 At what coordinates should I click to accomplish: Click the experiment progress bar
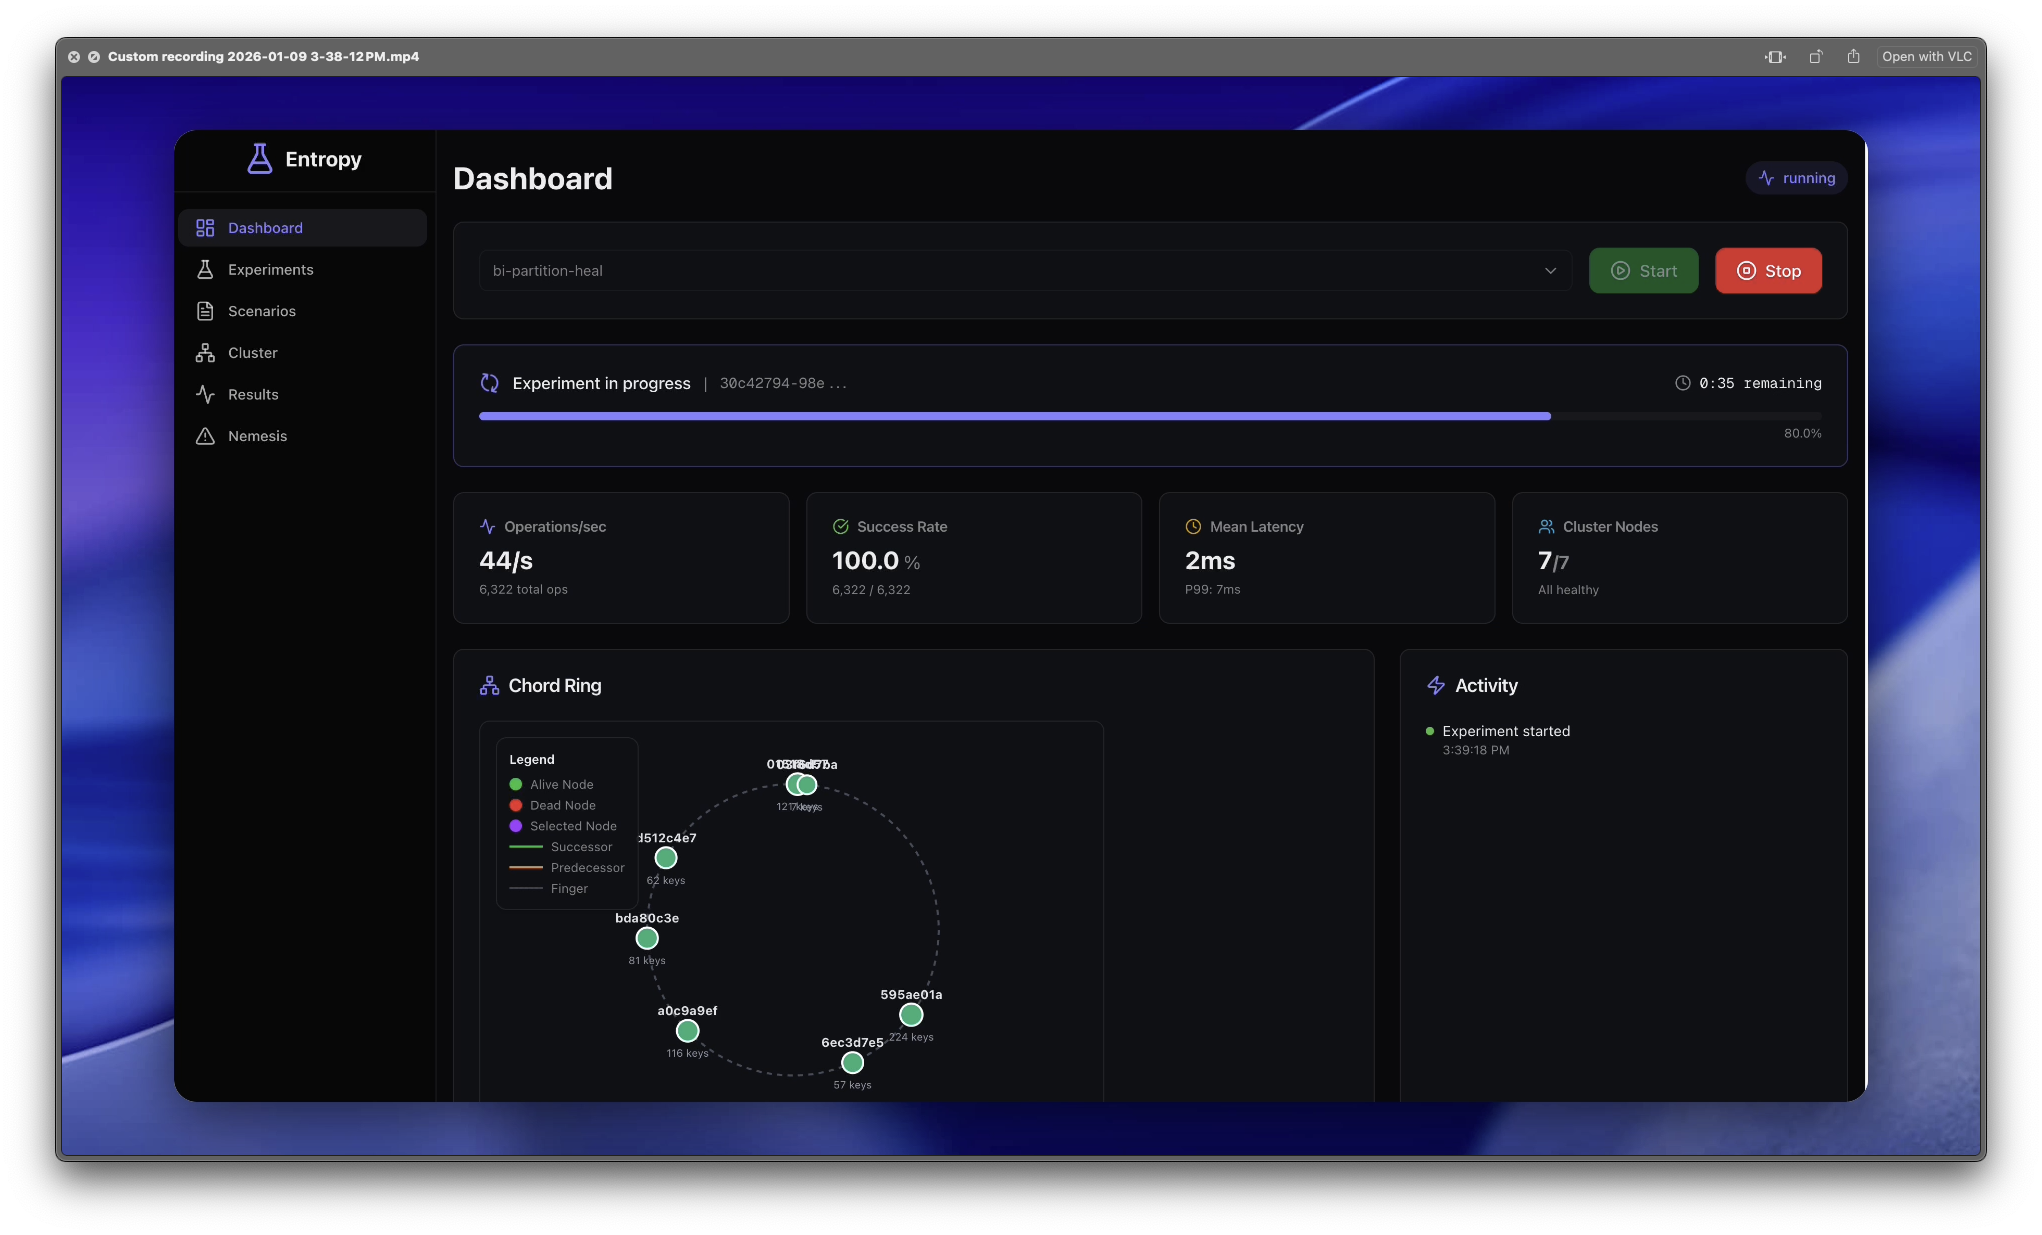click(x=1150, y=416)
